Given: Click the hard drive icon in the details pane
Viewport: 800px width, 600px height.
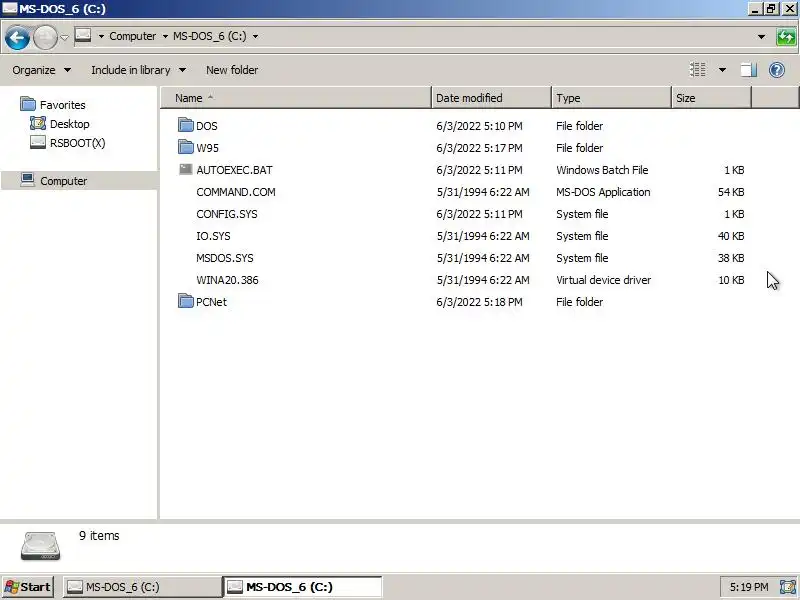Looking at the screenshot, I should pyautogui.click(x=40, y=546).
